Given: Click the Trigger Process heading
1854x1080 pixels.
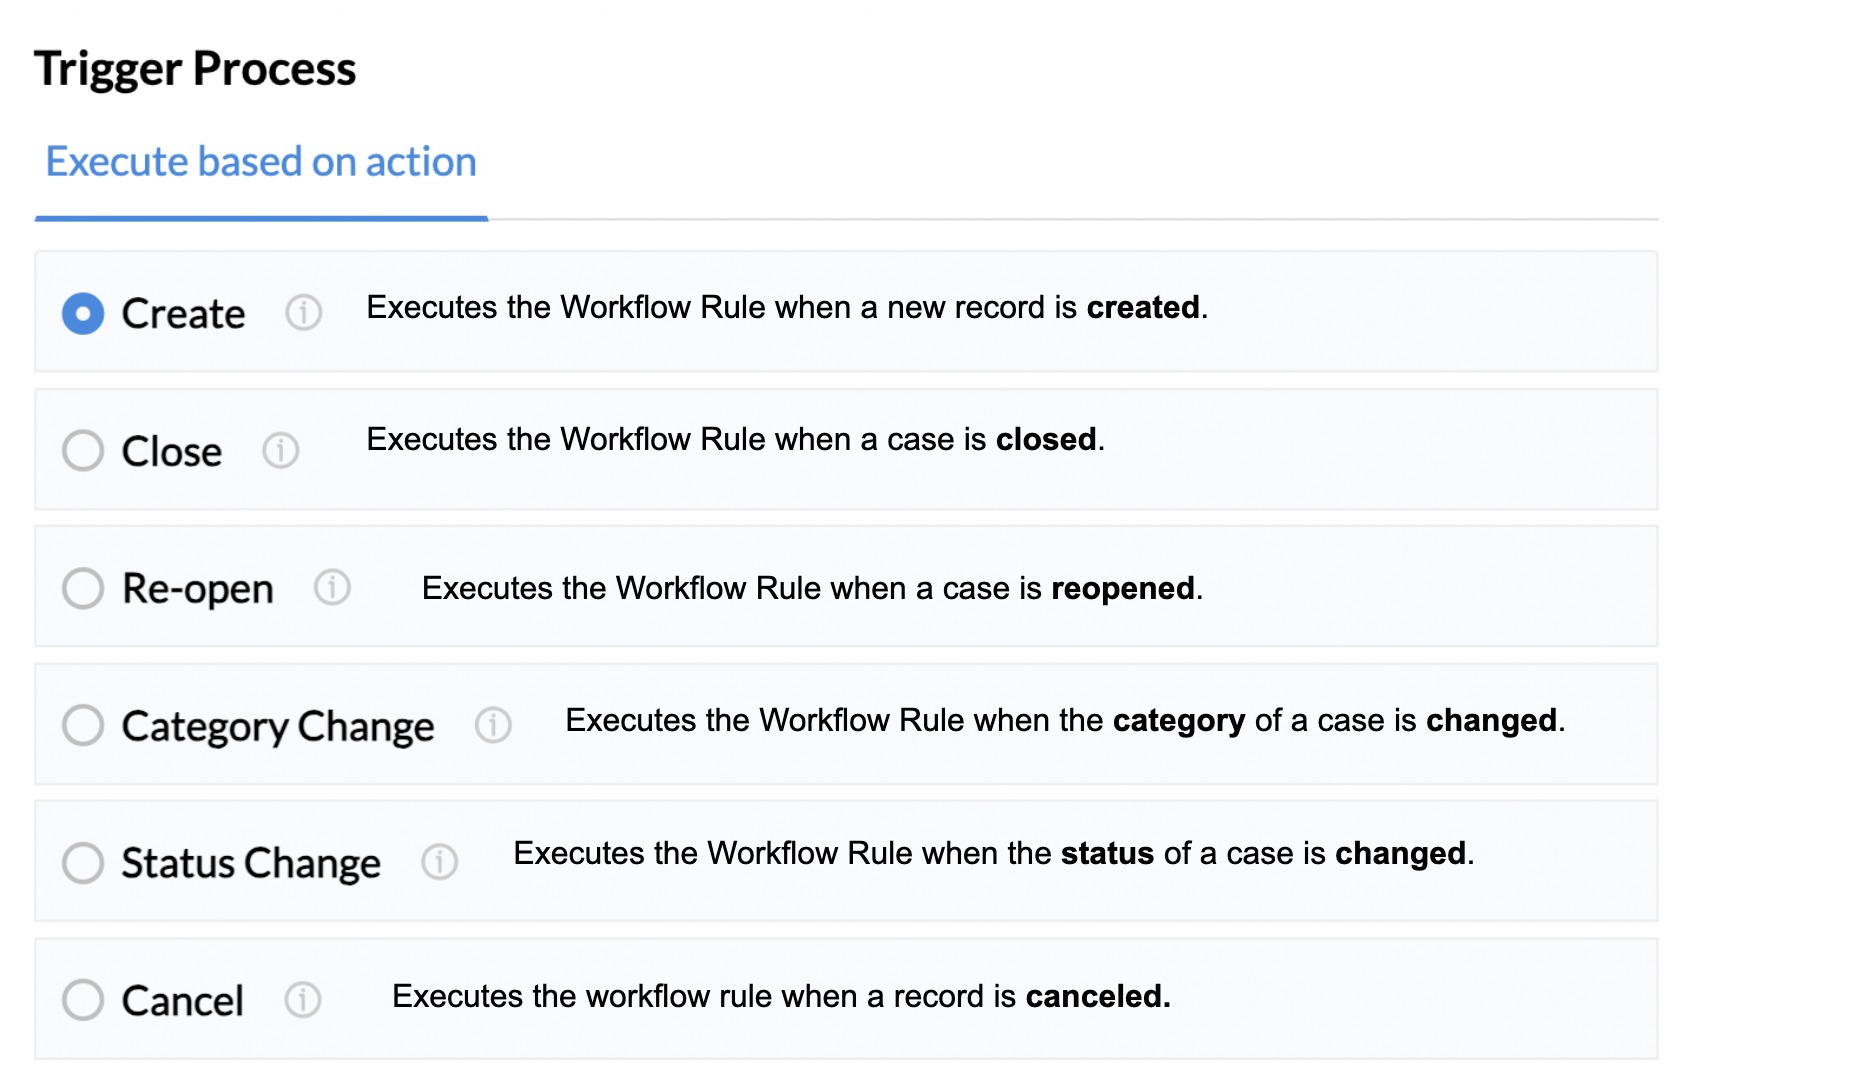Looking at the screenshot, I should click(x=195, y=69).
